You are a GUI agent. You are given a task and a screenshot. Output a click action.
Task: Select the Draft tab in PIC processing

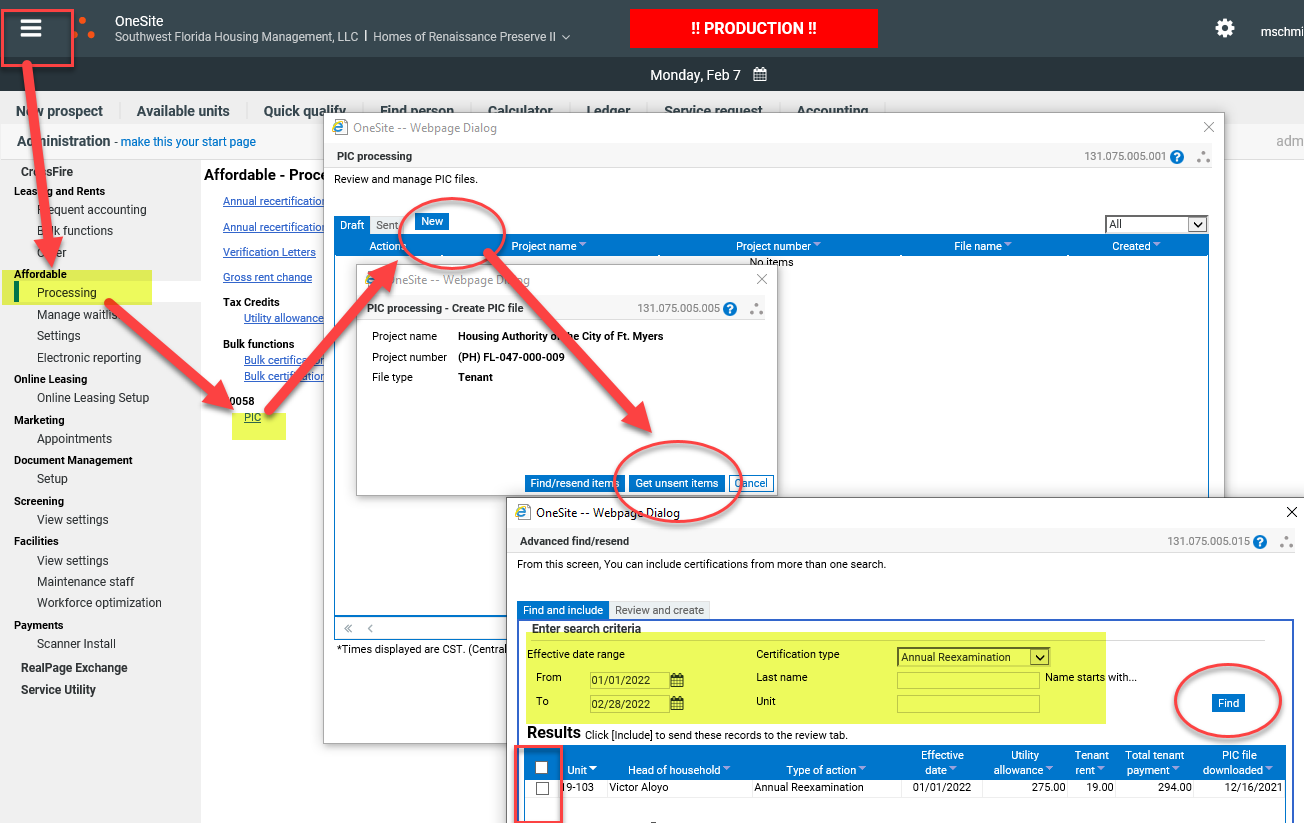pos(352,225)
